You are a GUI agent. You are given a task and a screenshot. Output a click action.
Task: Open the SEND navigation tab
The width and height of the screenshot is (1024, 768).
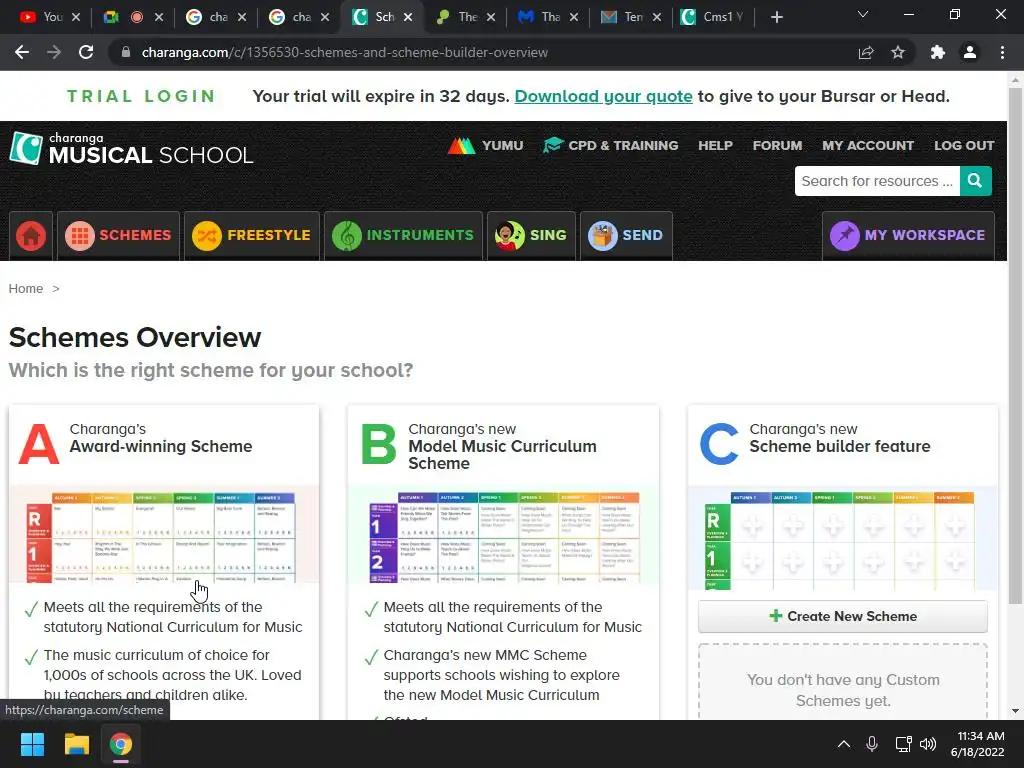[626, 236]
